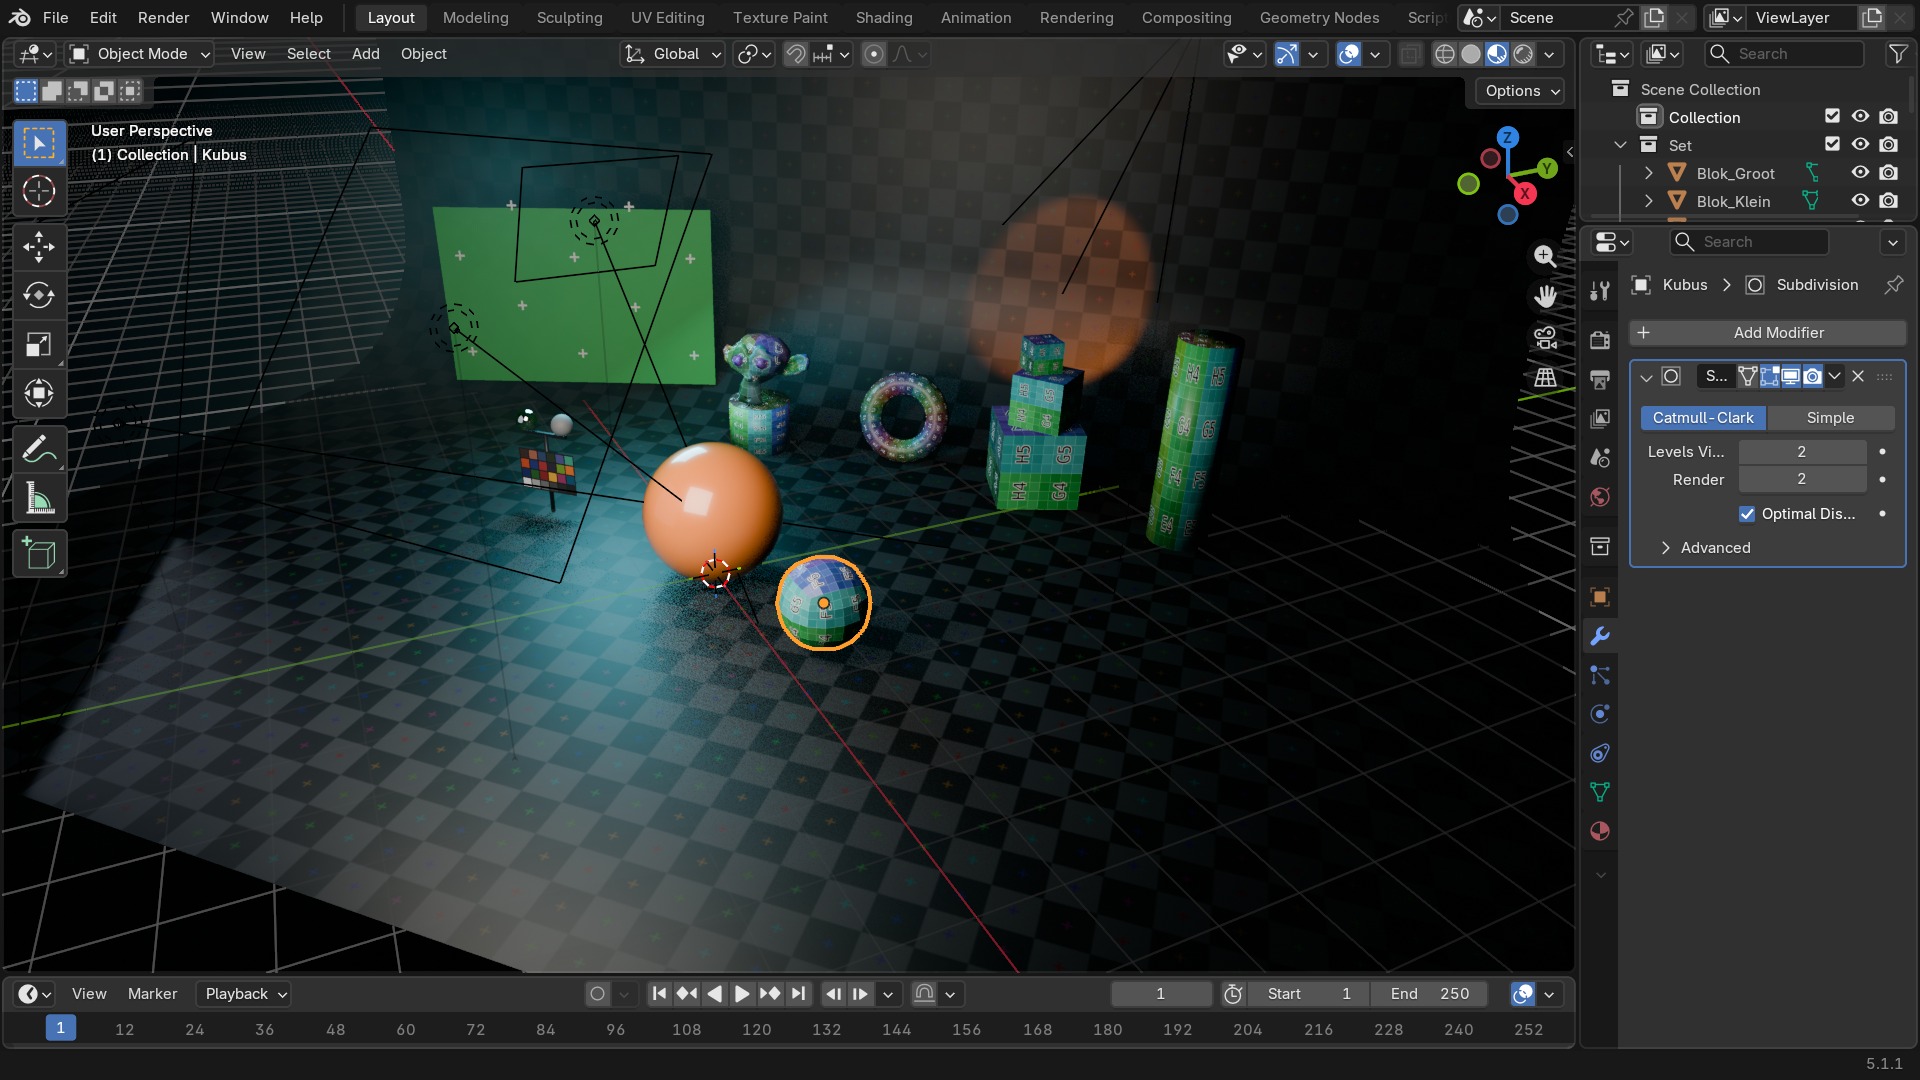Switch to rendered viewport shading

pos(1523,54)
